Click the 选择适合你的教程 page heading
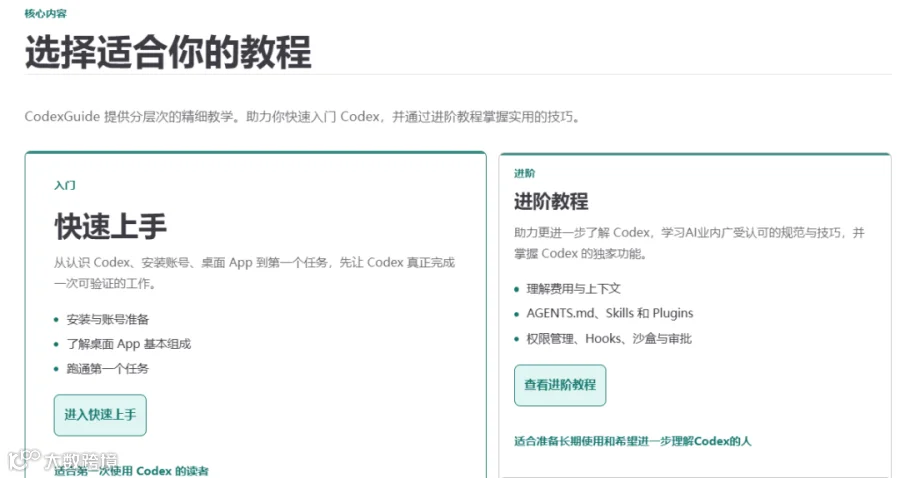This screenshot has width=900, height=478. tap(168, 52)
